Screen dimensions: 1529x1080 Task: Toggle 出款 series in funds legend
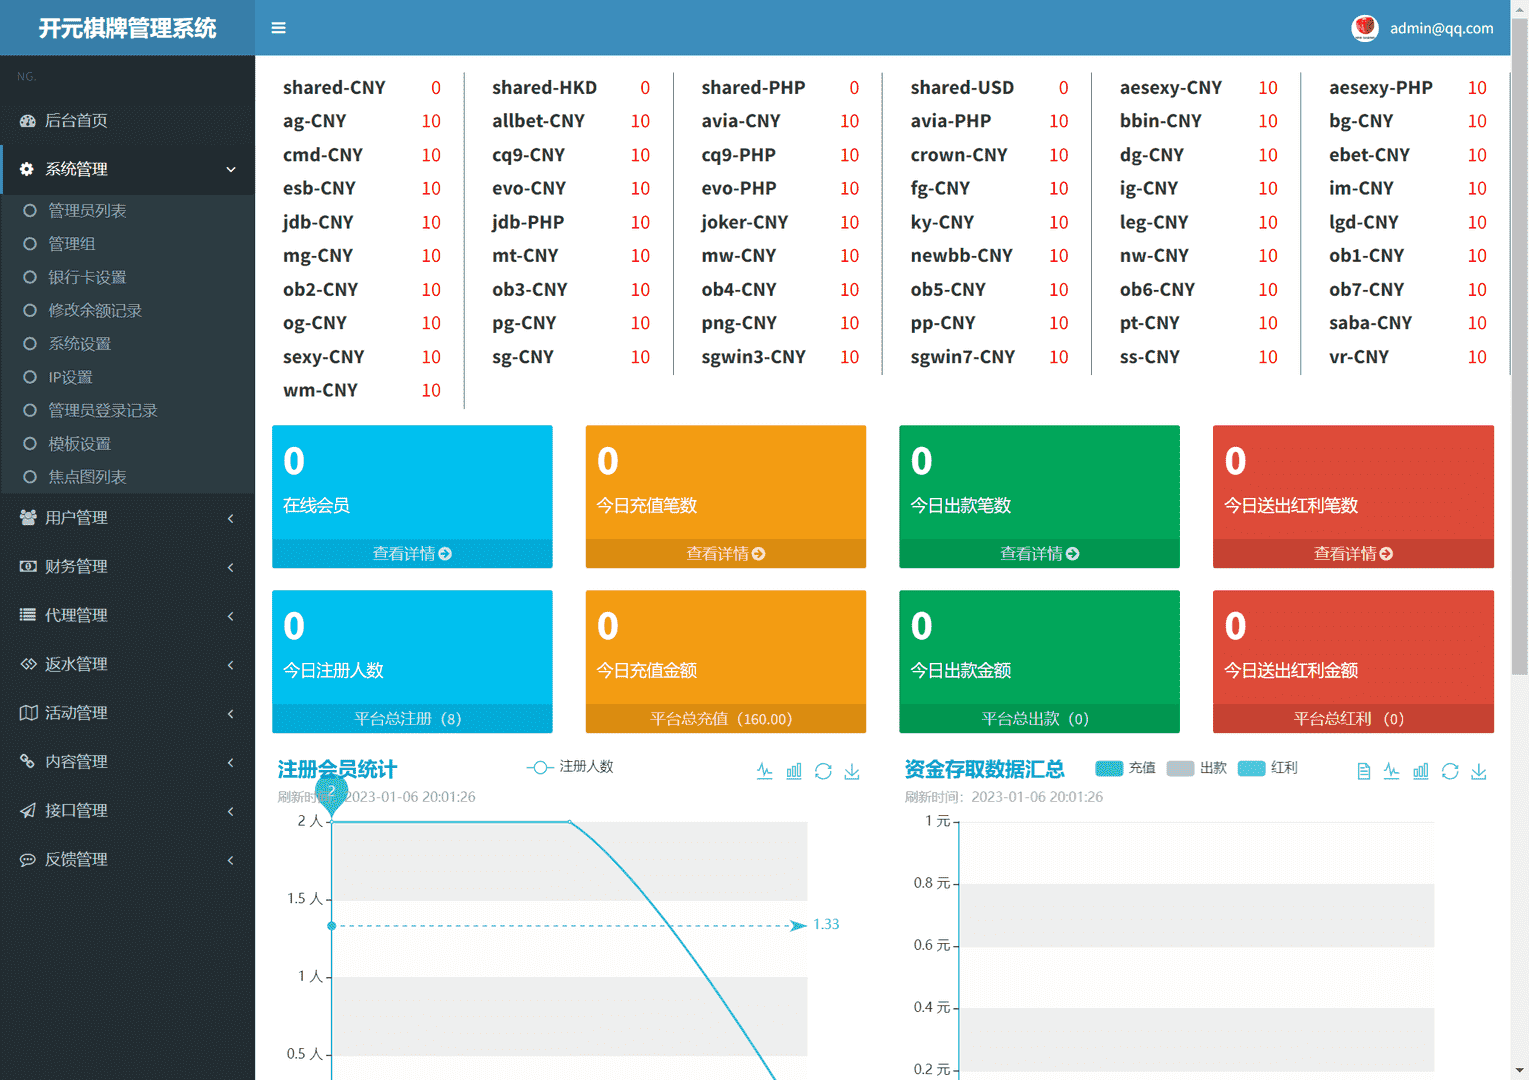point(1196,768)
